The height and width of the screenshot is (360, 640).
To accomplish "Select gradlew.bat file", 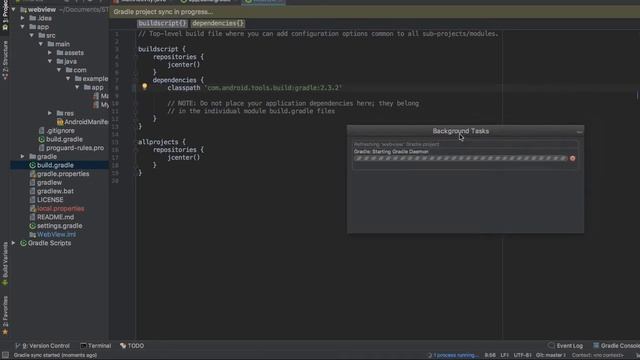I will pyautogui.click(x=51, y=191).
